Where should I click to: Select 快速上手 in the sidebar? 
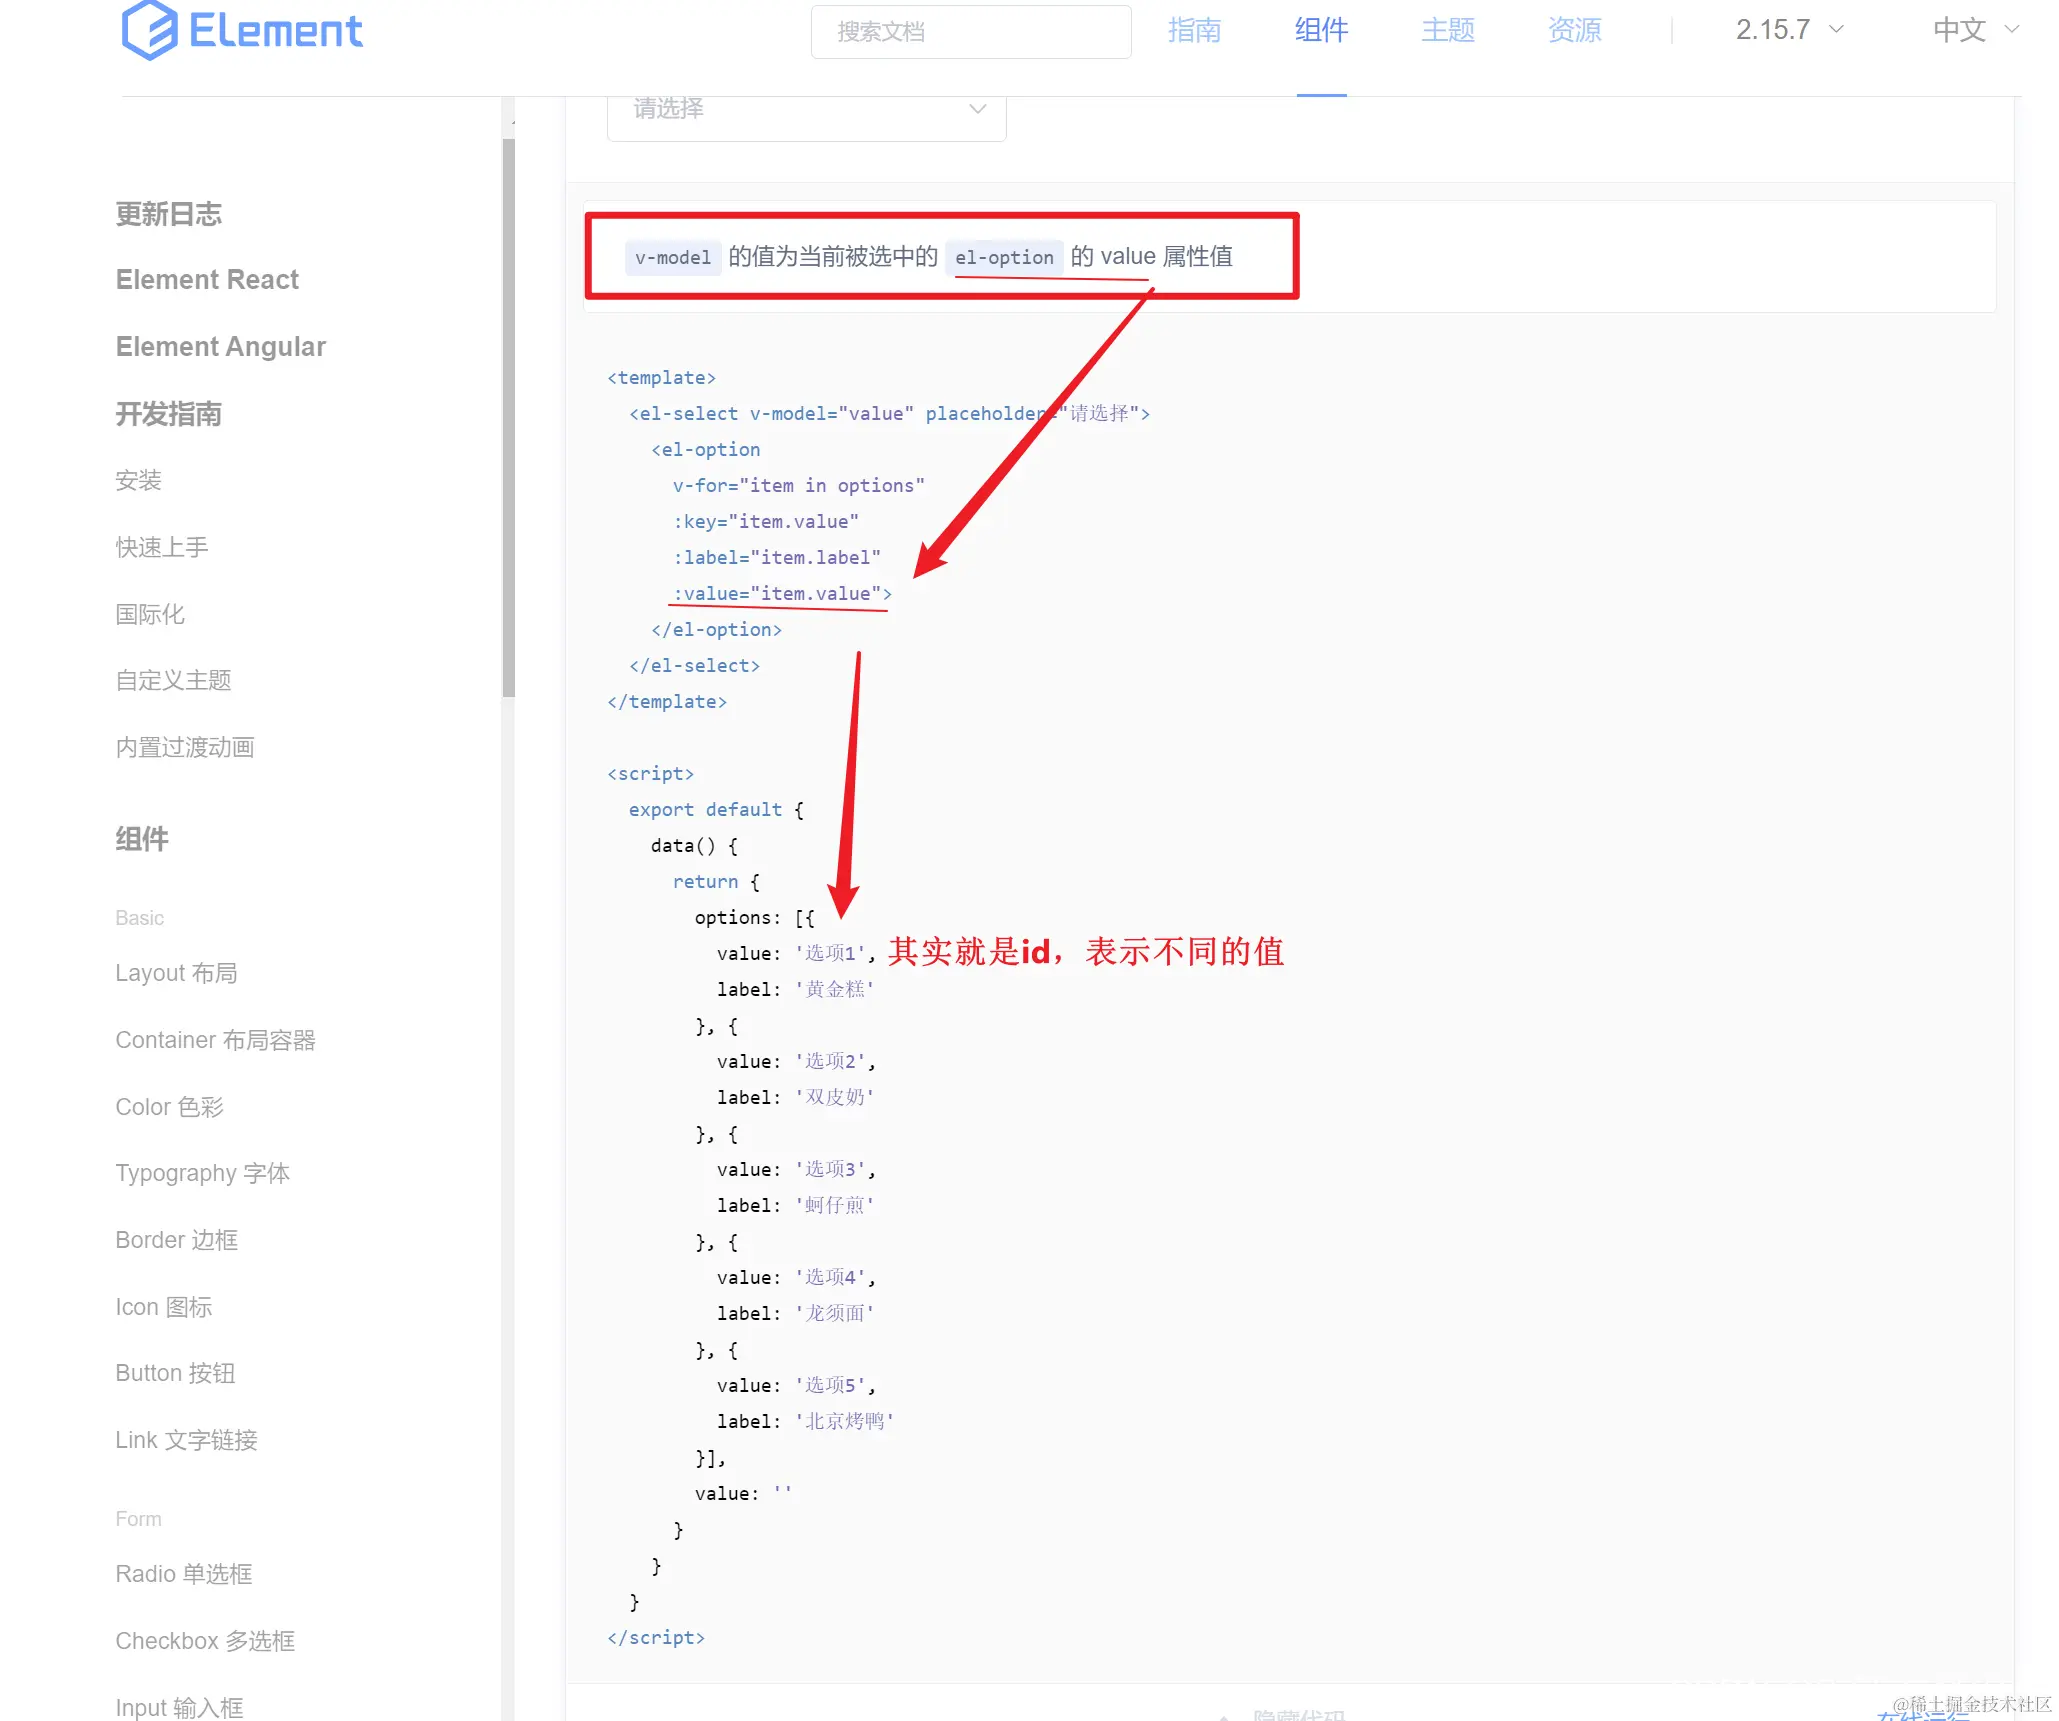point(162,547)
